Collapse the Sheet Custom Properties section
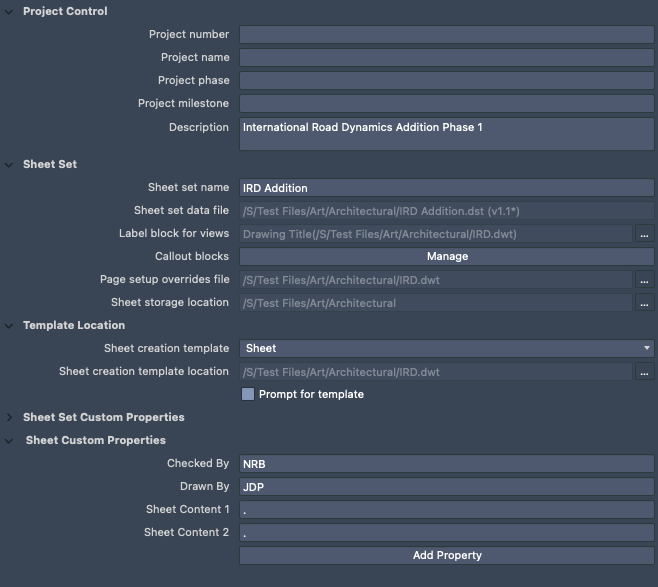 pyautogui.click(x=11, y=440)
